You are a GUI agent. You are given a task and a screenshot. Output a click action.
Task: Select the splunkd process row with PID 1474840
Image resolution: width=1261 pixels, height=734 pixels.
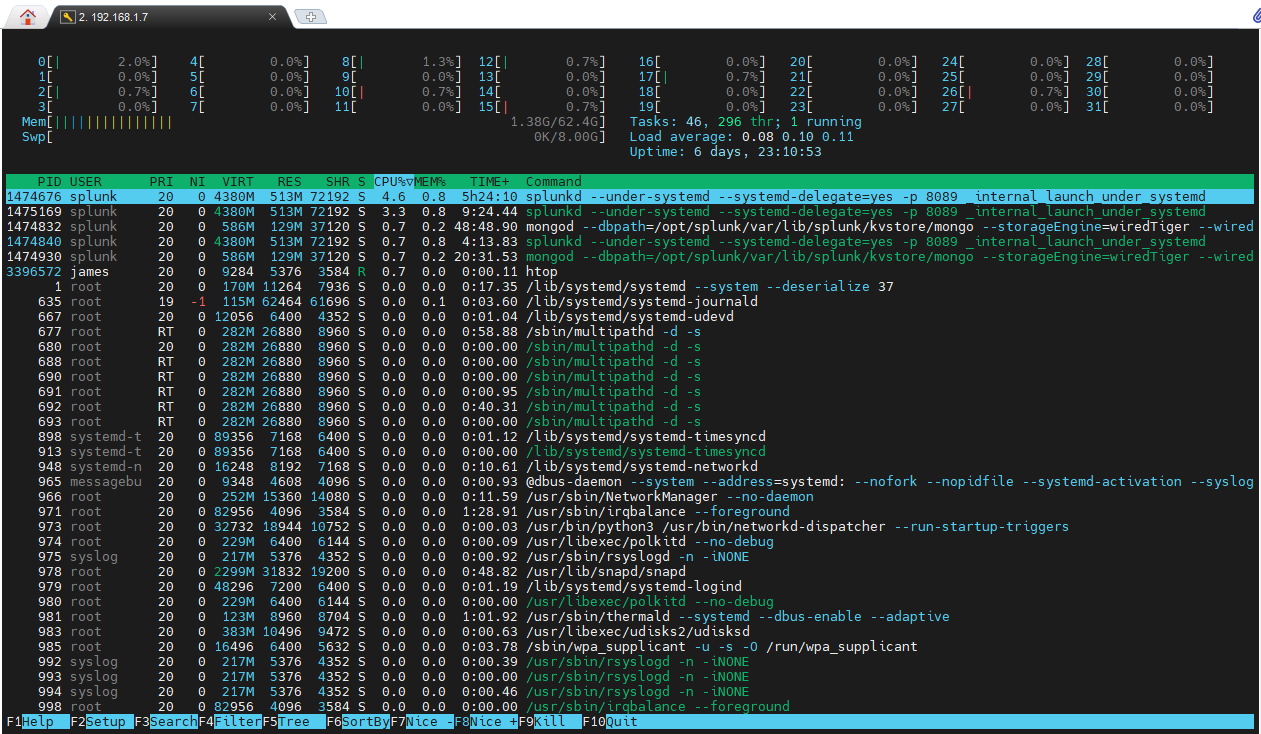pyautogui.click(x=630, y=242)
